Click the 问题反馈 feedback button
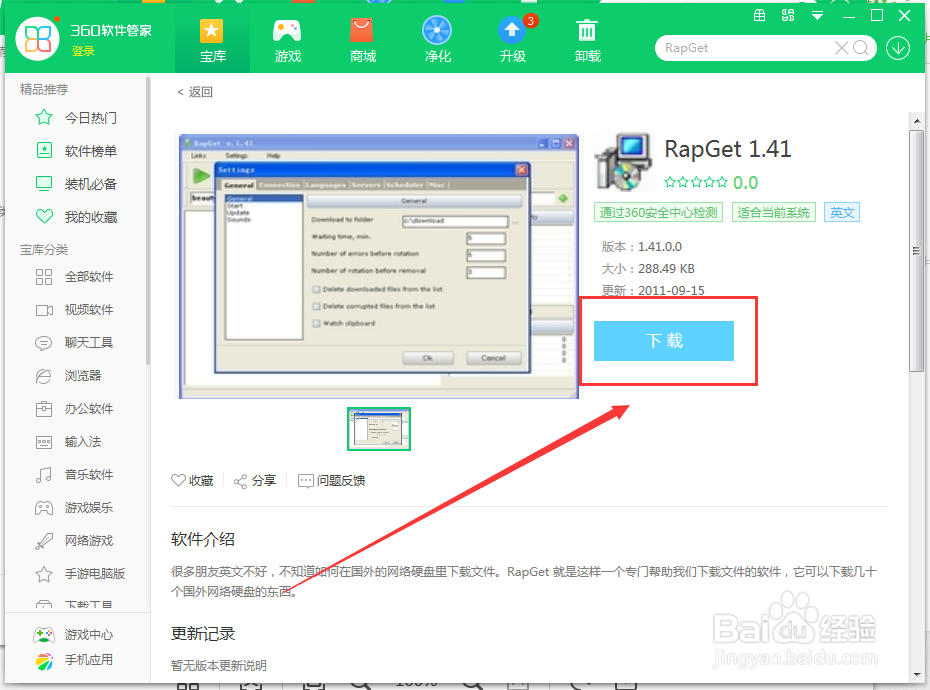 332,481
